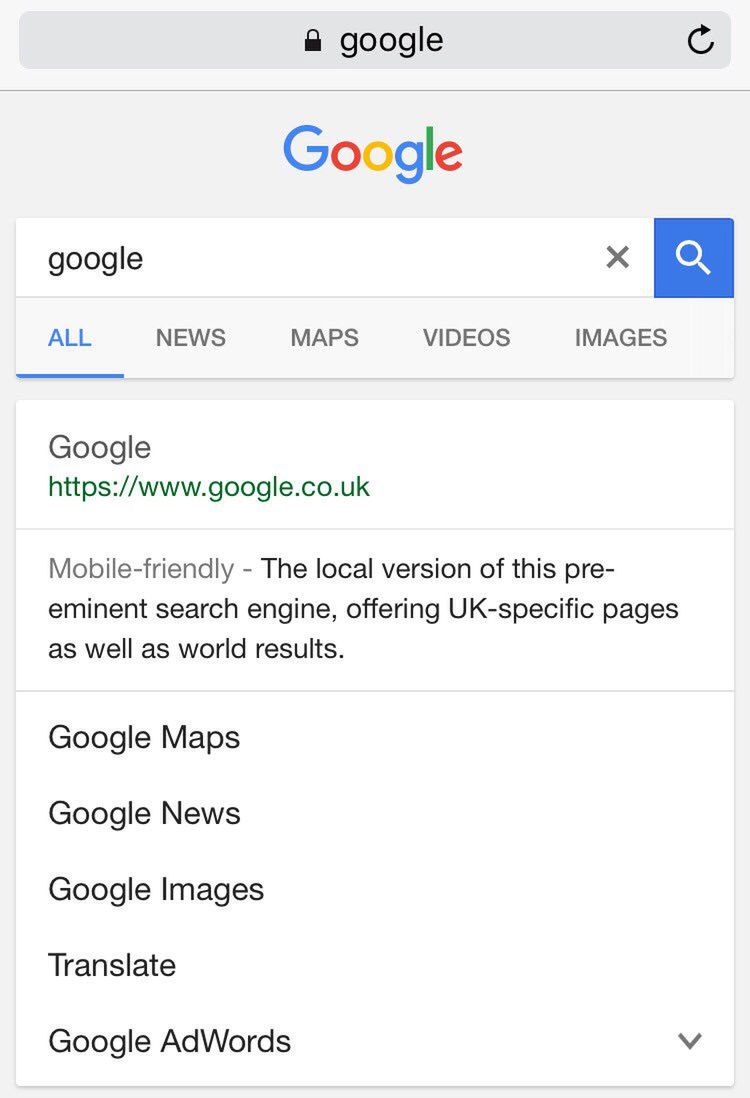The image size is (750, 1098).
Task: Open the MAPS tab
Action: coord(324,338)
